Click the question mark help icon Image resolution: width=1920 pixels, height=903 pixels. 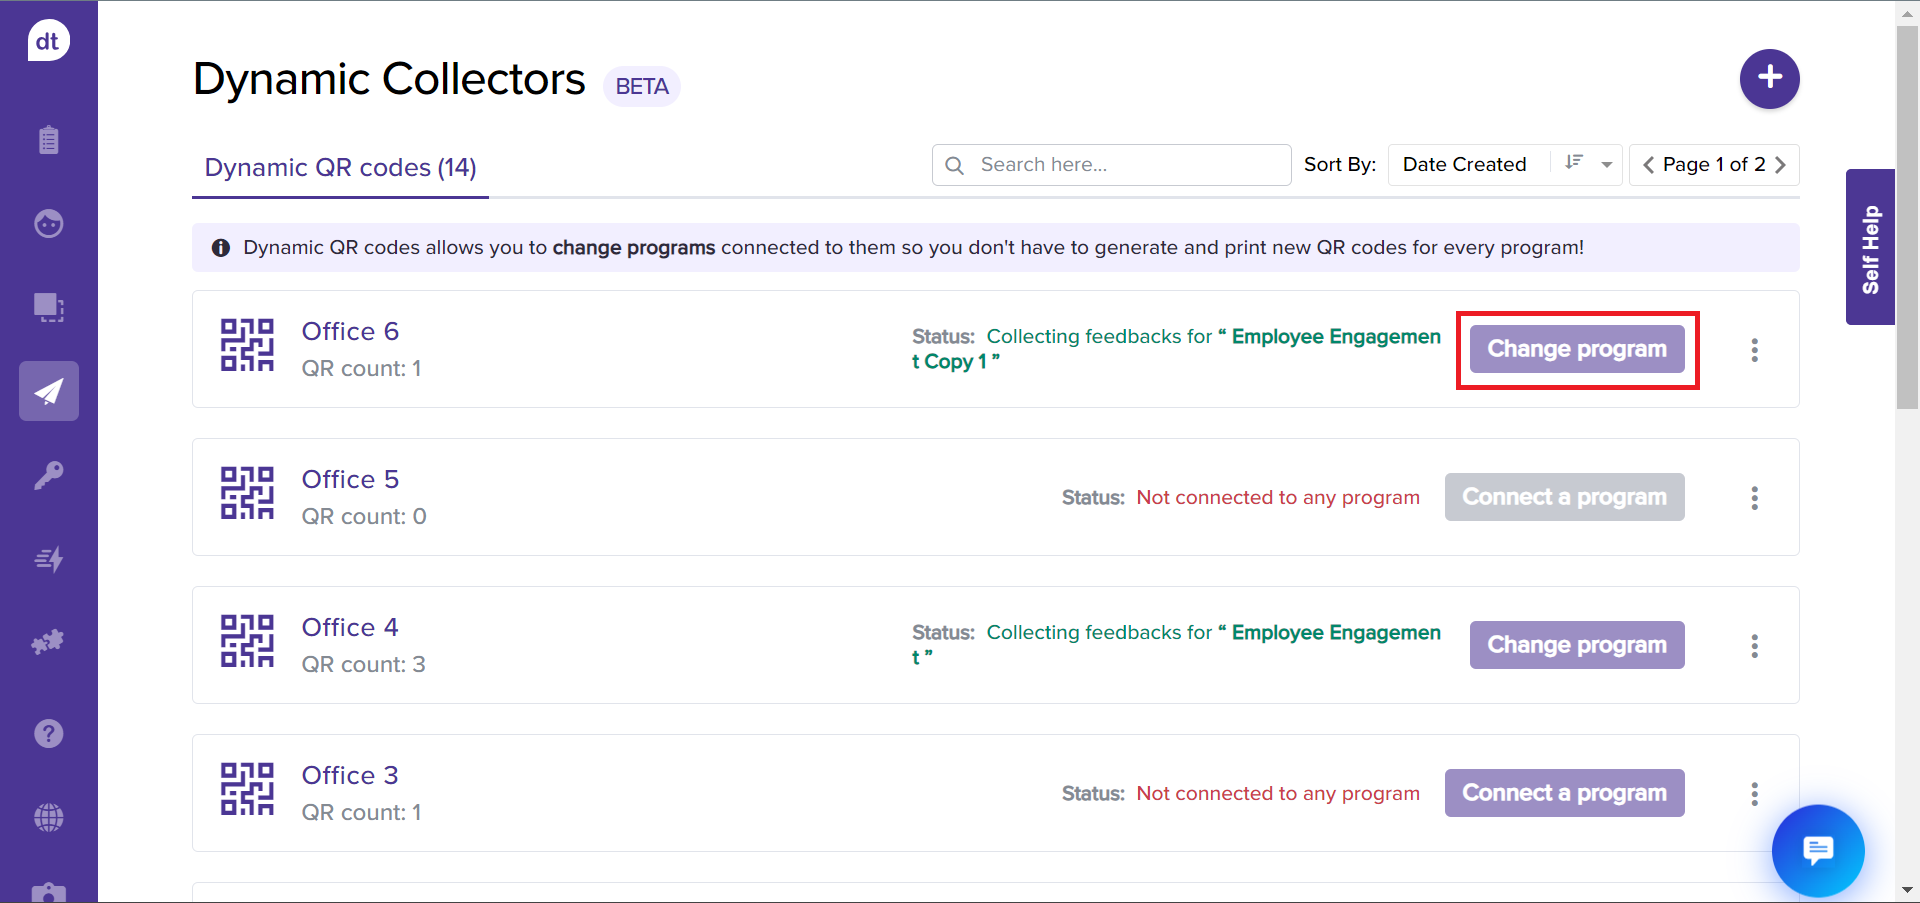coord(48,734)
